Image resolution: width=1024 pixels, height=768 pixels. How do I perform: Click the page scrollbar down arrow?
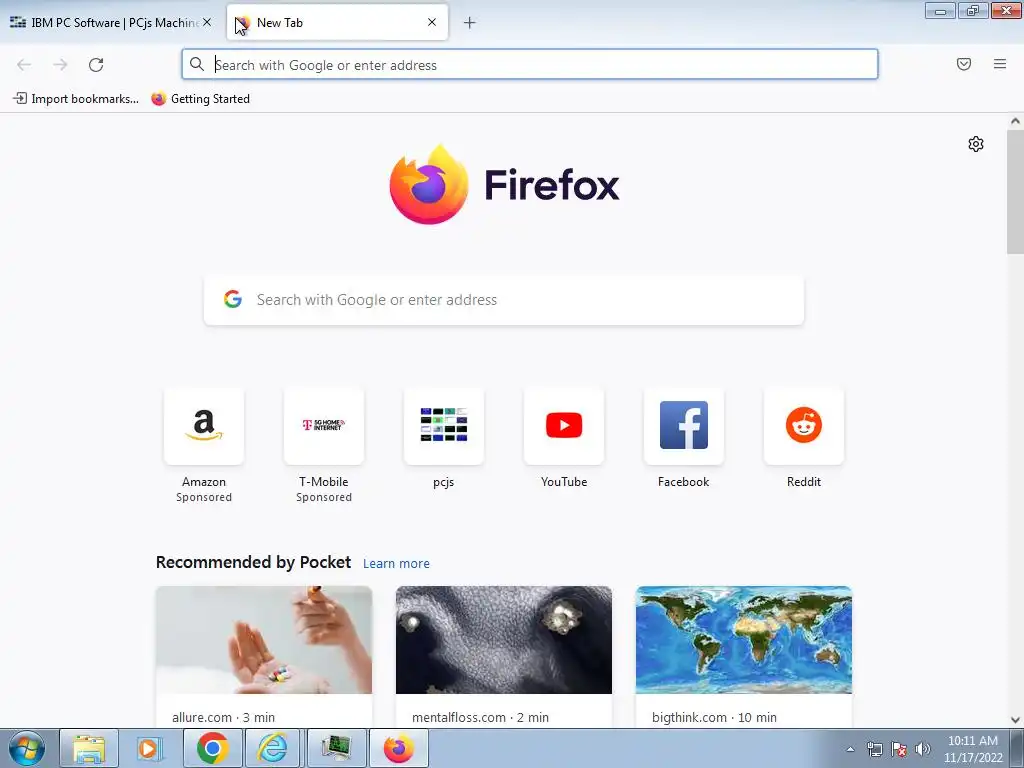pos(1015,720)
